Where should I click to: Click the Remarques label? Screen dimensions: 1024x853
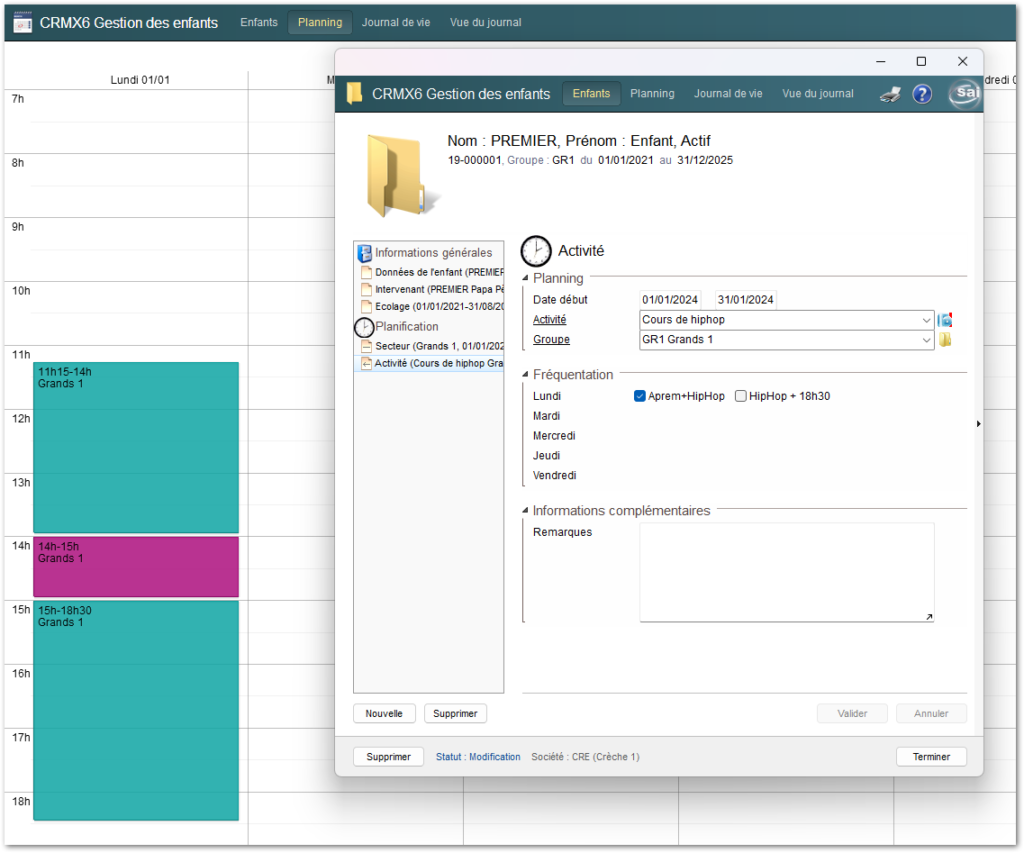point(562,532)
